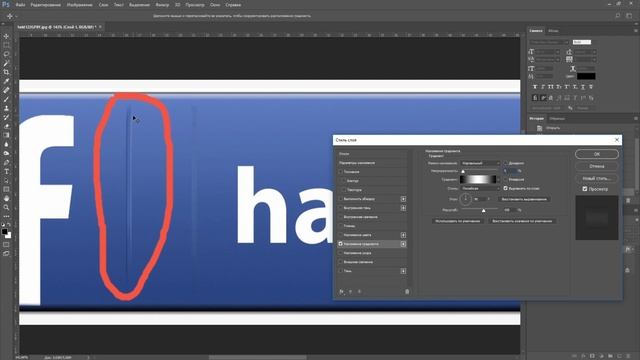Click the trash icon in Layer Style dialog
Viewport: 640px width, 360px height.
407,291
